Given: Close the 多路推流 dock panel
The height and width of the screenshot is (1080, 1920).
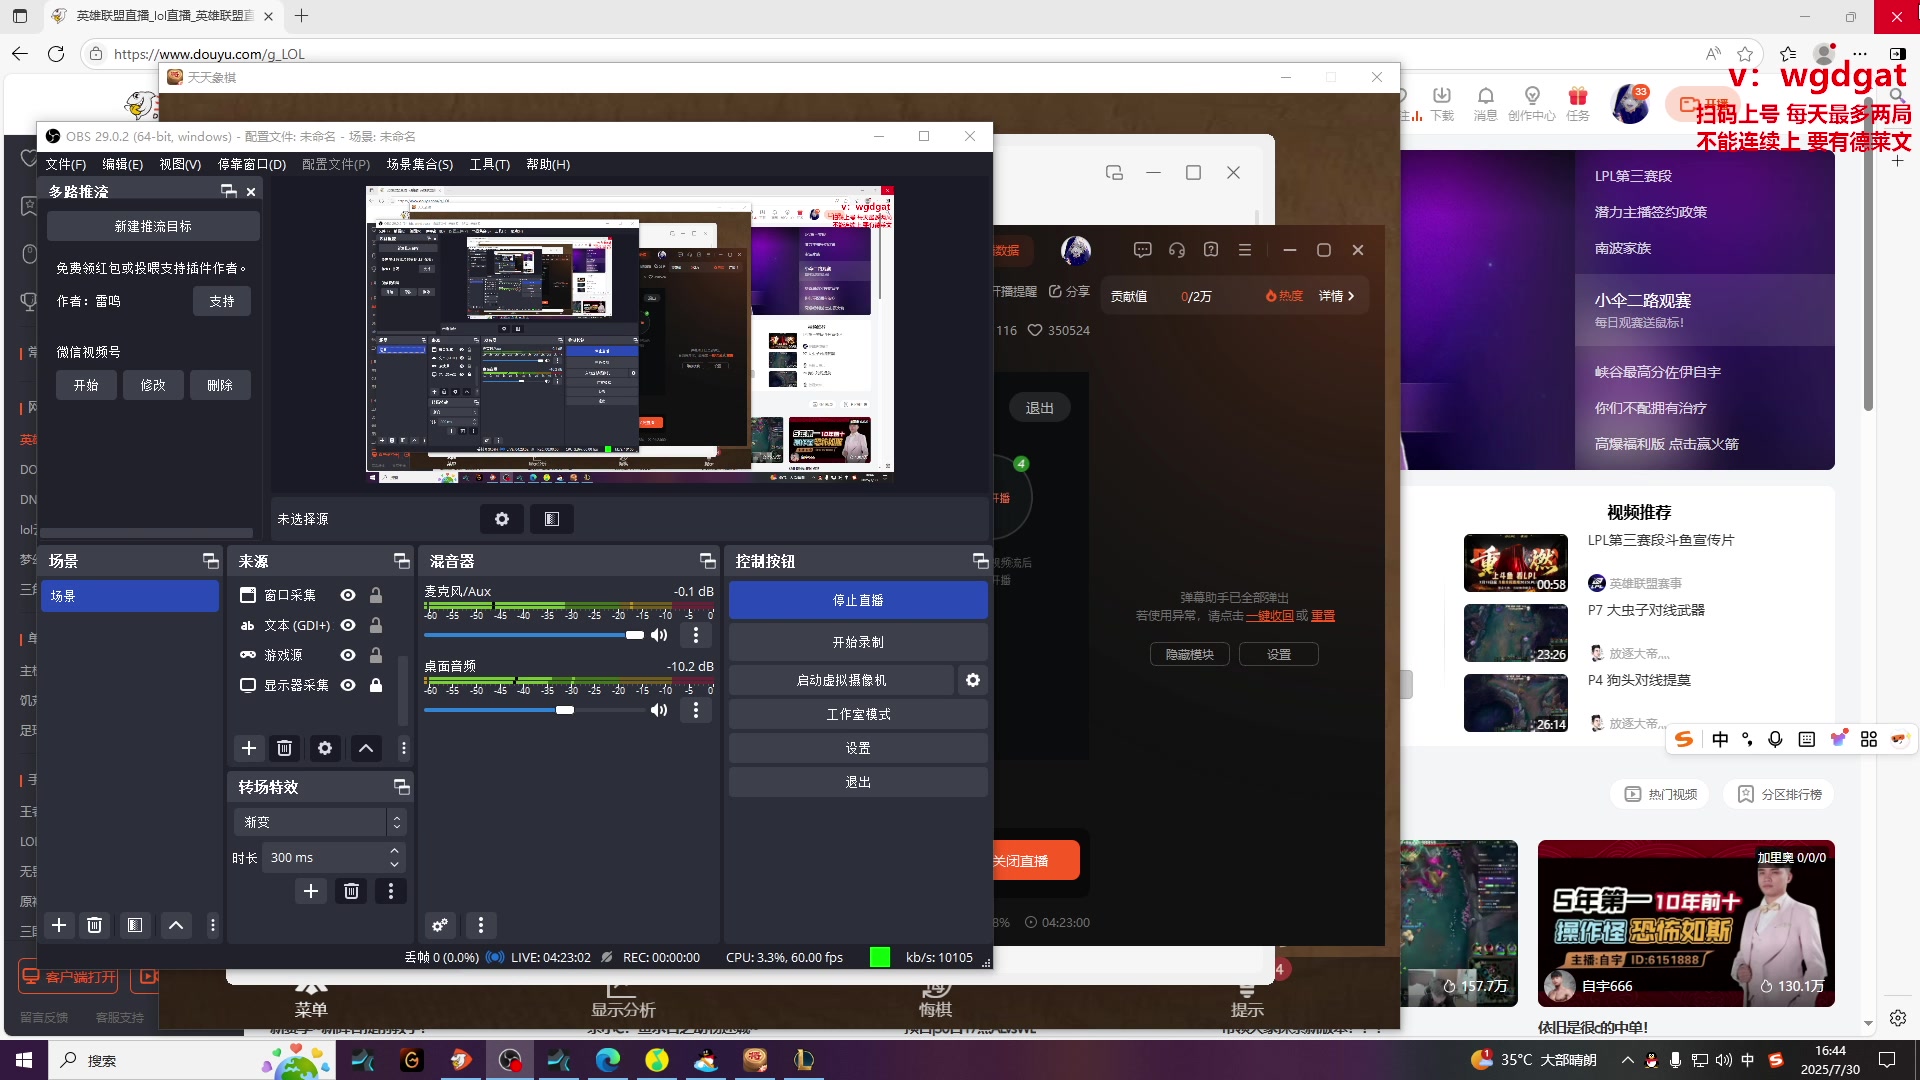Looking at the screenshot, I should pyautogui.click(x=251, y=191).
